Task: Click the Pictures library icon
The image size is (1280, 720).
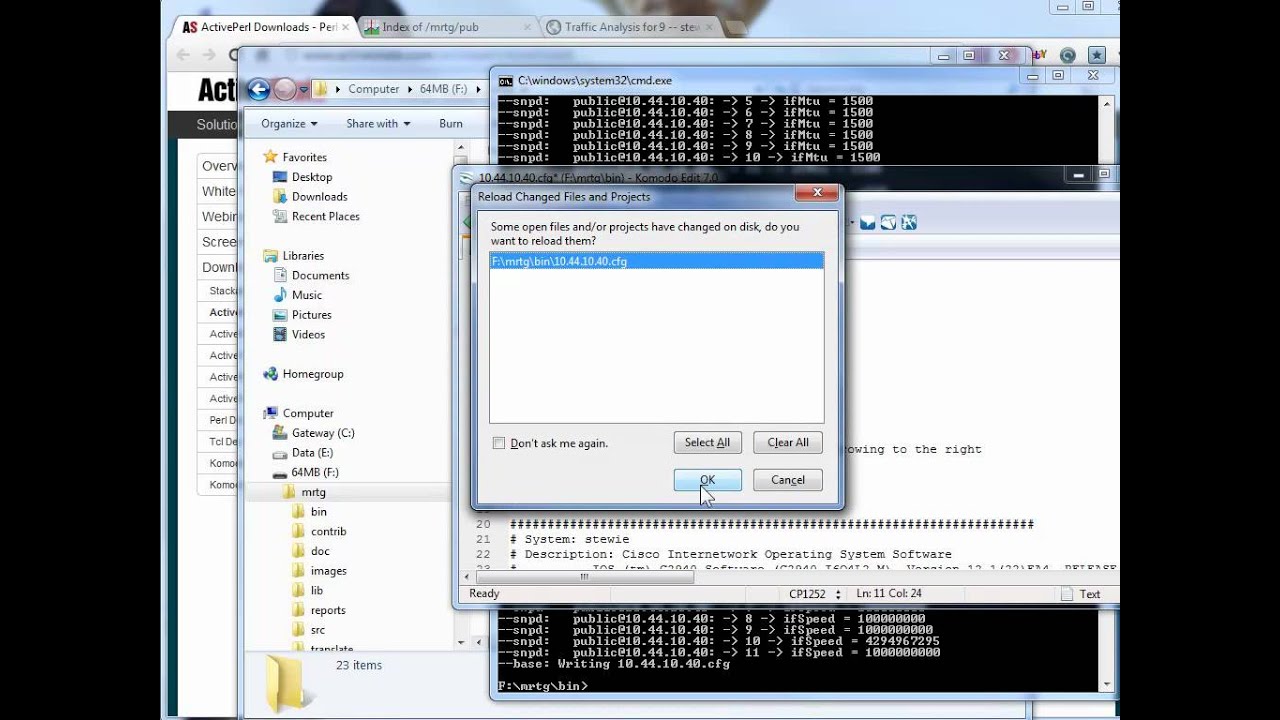Action: [x=280, y=314]
